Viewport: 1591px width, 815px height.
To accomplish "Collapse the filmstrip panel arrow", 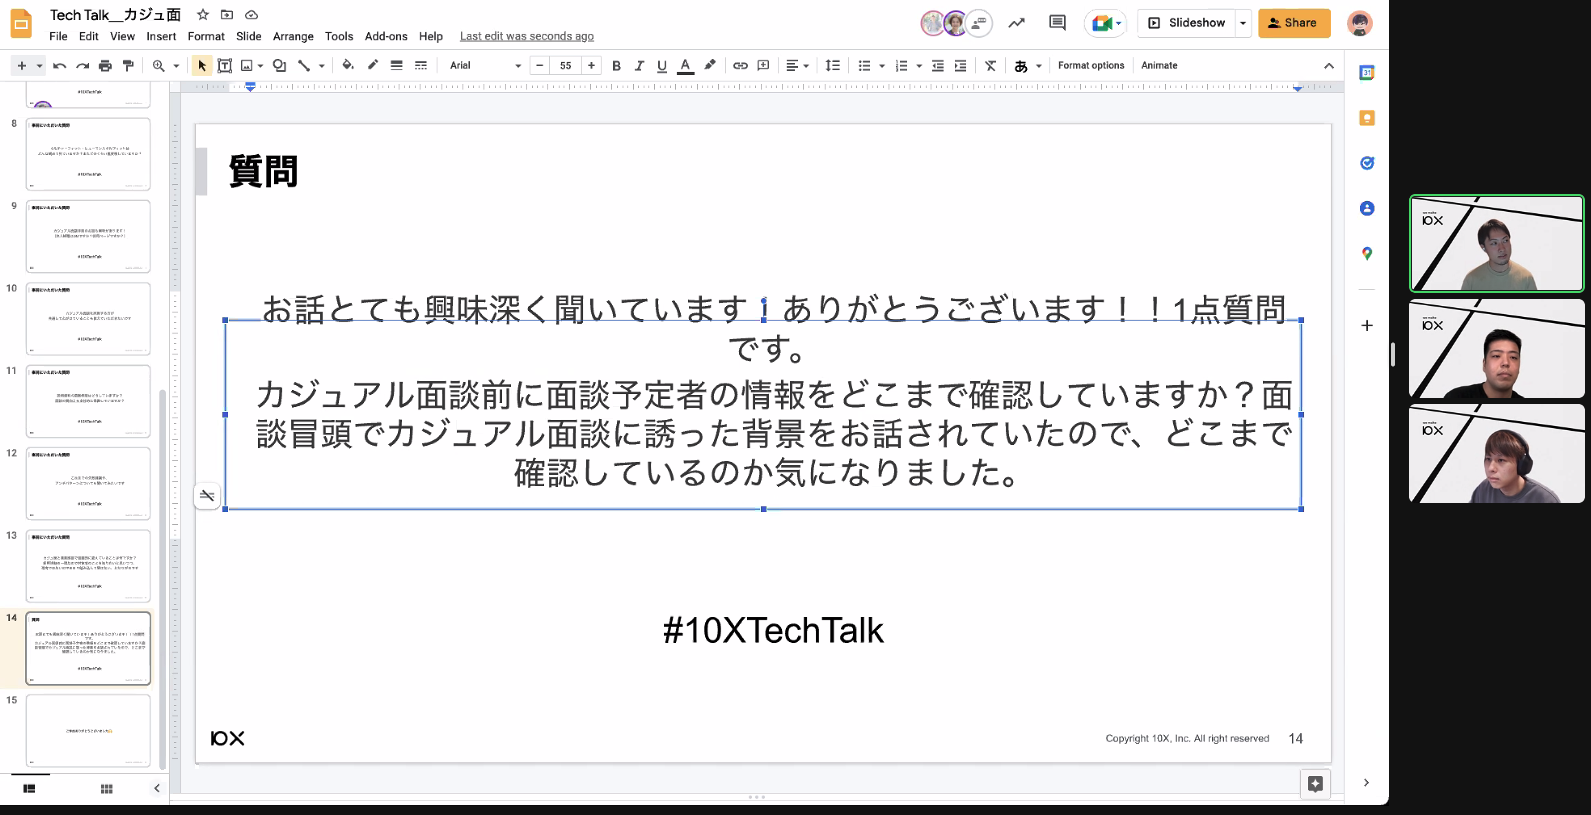I will (x=156, y=789).
